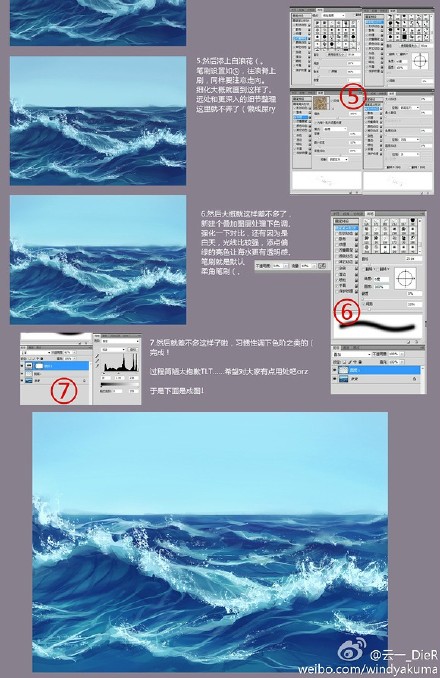
Task: Open the preset dropdown in step 7 Levels
Action: [121, 341]
